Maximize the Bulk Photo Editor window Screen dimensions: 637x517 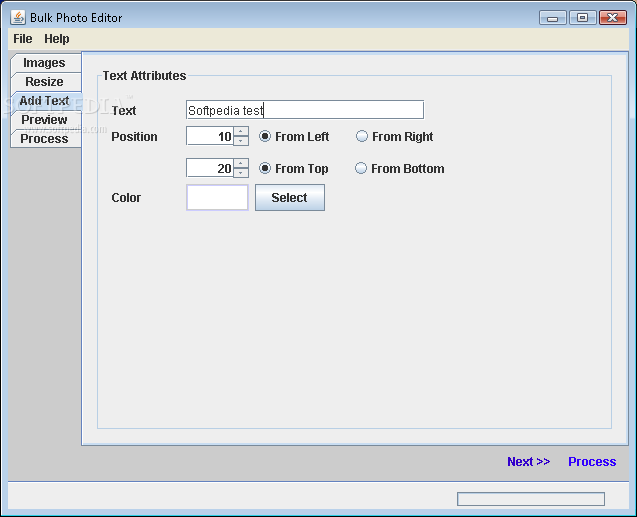pos(583,18)
